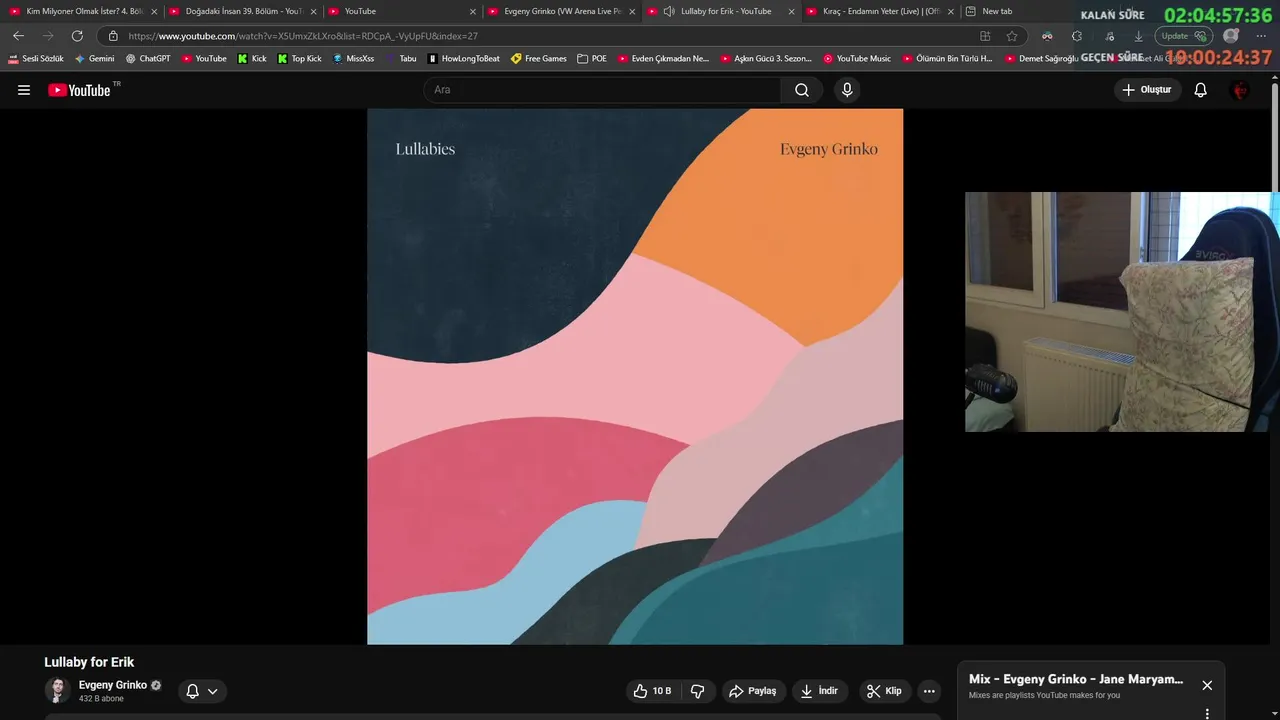The image size is (1280, 720).
Task: Open the YouTube guide hamburger menu
Action: (24, 90)
